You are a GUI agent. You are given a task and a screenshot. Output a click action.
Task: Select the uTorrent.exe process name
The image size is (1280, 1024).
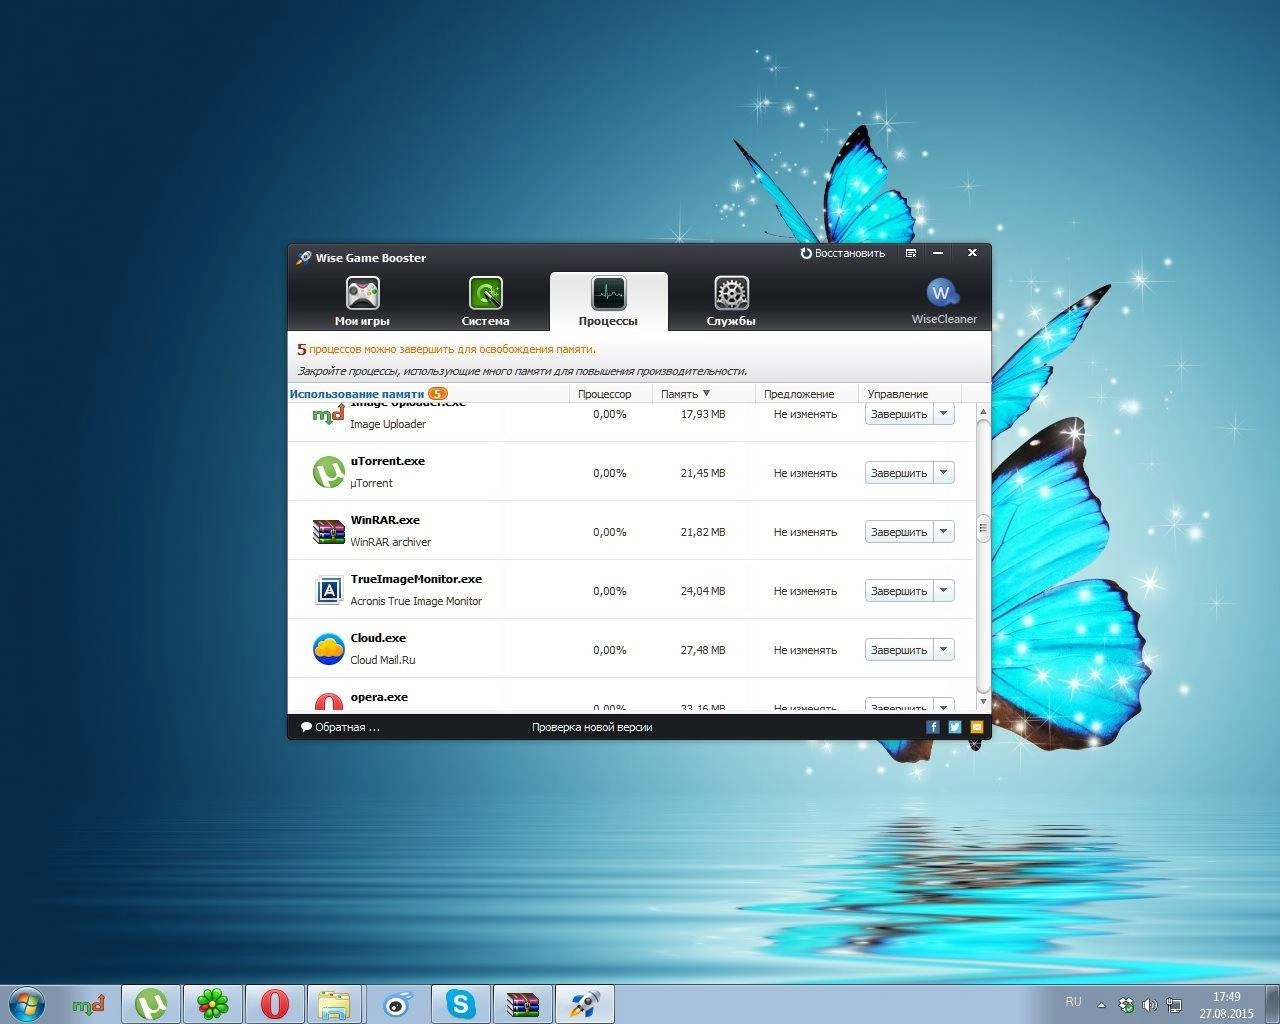388,461
